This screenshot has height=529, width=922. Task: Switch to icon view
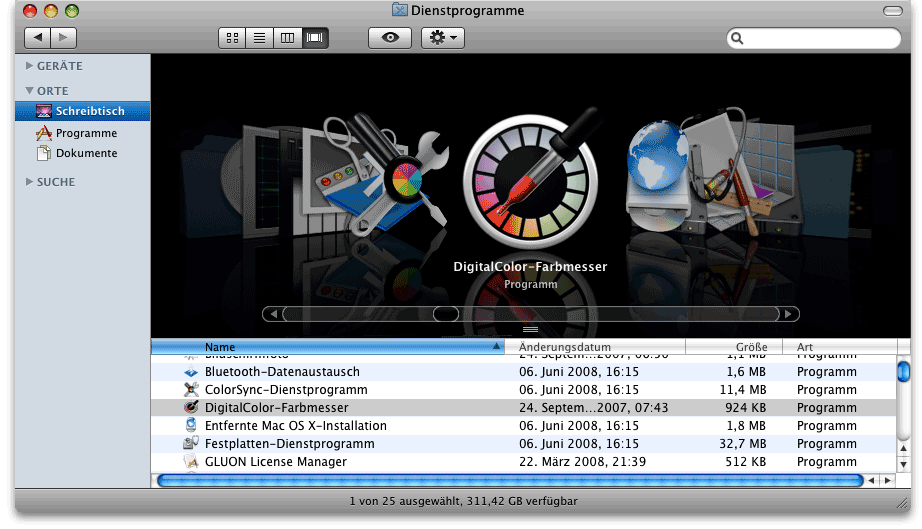click(232, 38)
